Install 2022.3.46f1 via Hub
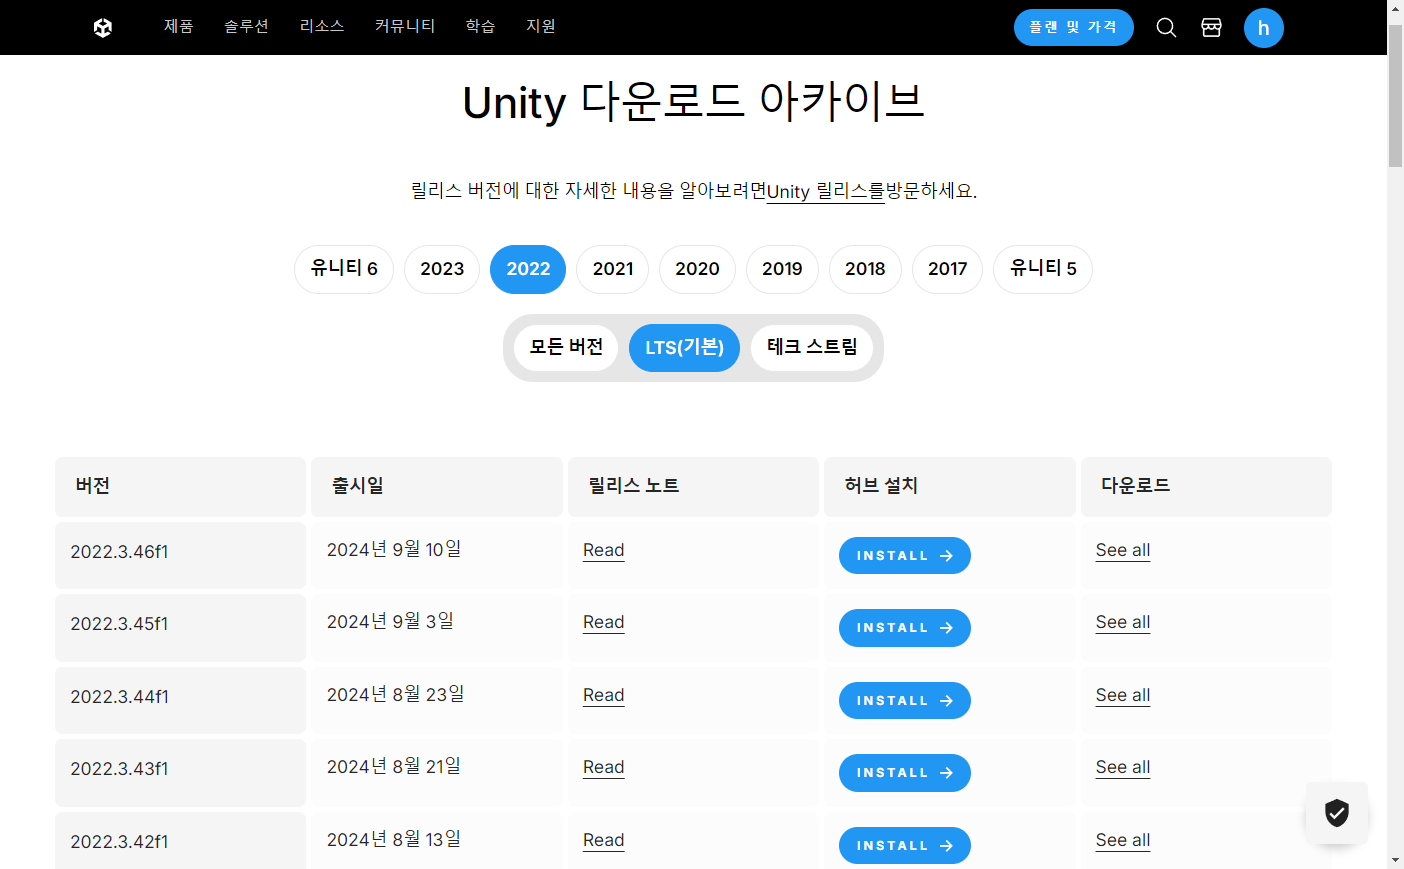The image size is (1404, 869). tap(905, 556)
